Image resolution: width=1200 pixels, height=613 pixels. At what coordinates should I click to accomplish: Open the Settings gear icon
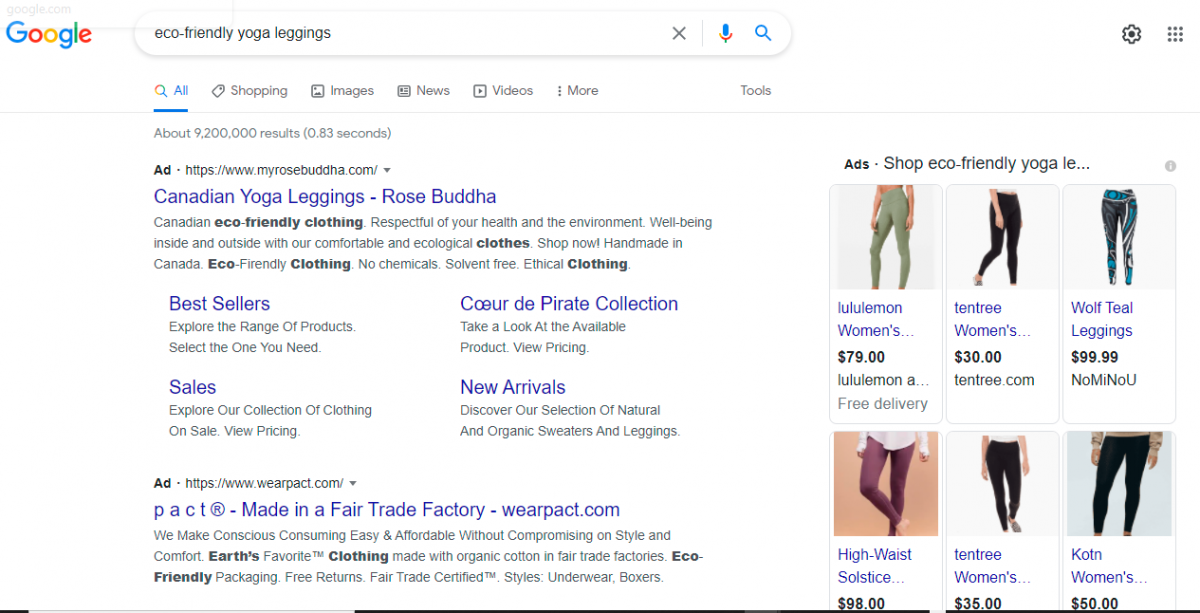tap(1131, 34)
